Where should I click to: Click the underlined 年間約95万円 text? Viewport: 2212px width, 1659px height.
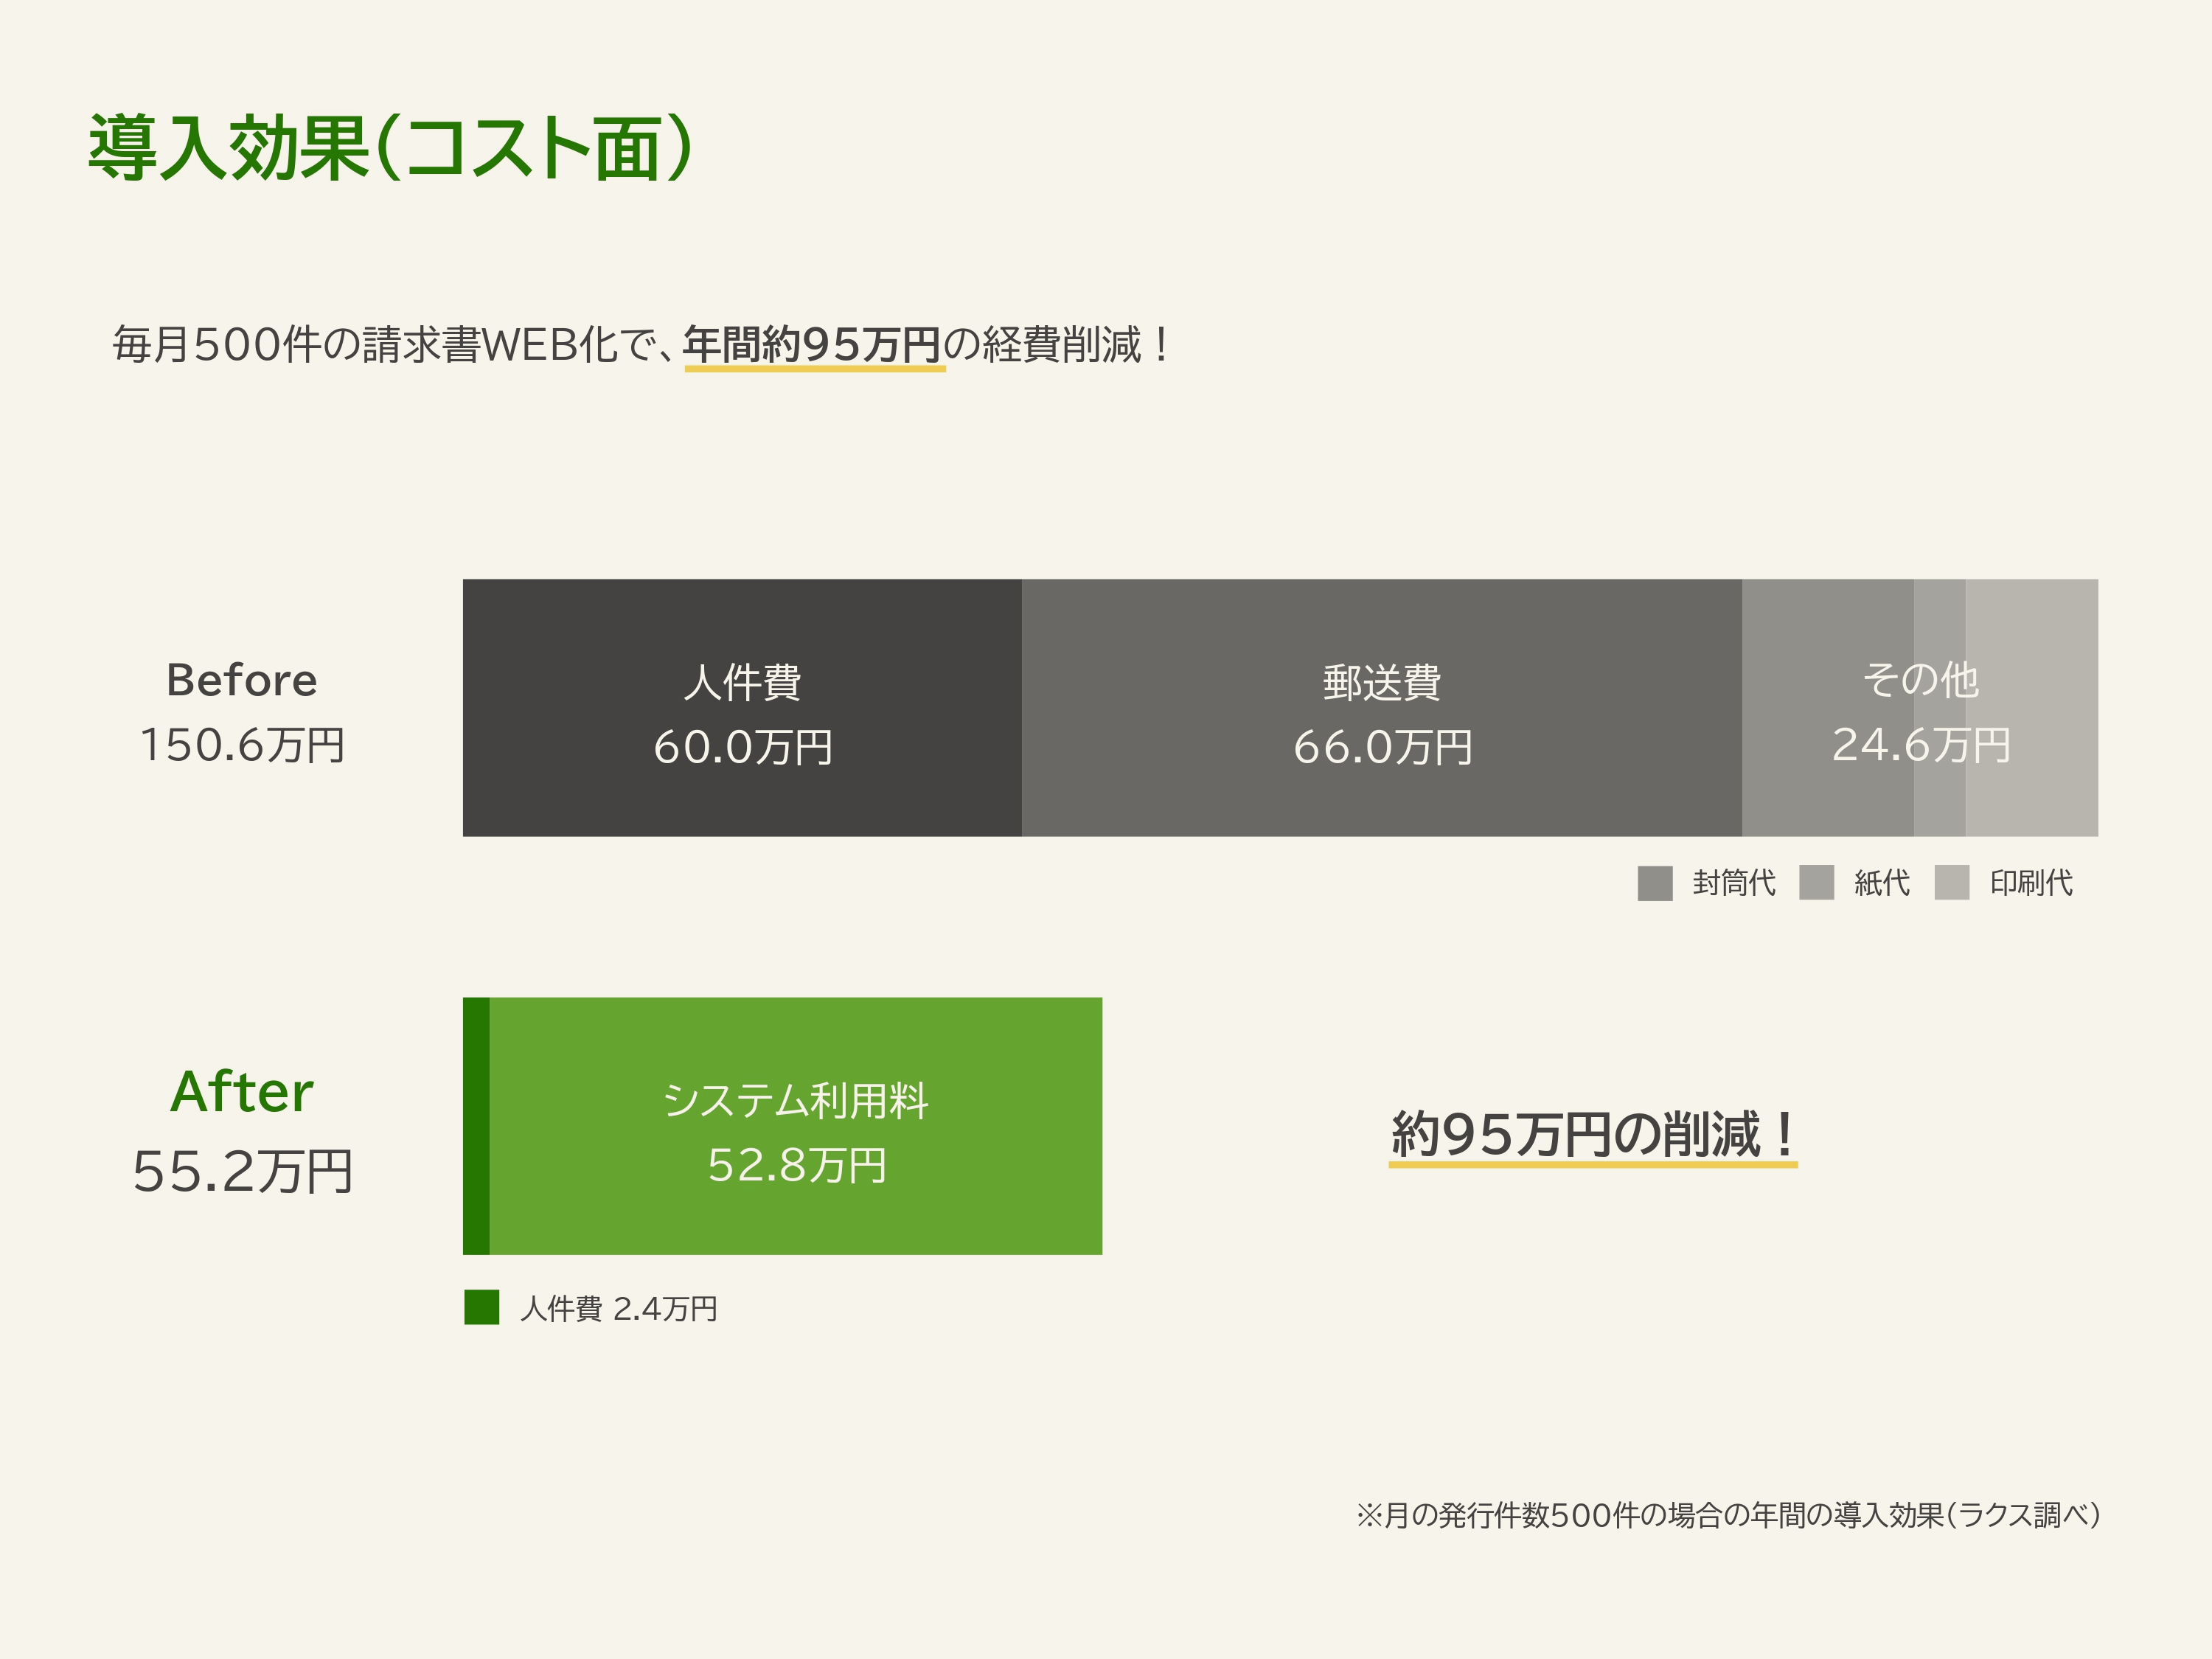point(812,345)
